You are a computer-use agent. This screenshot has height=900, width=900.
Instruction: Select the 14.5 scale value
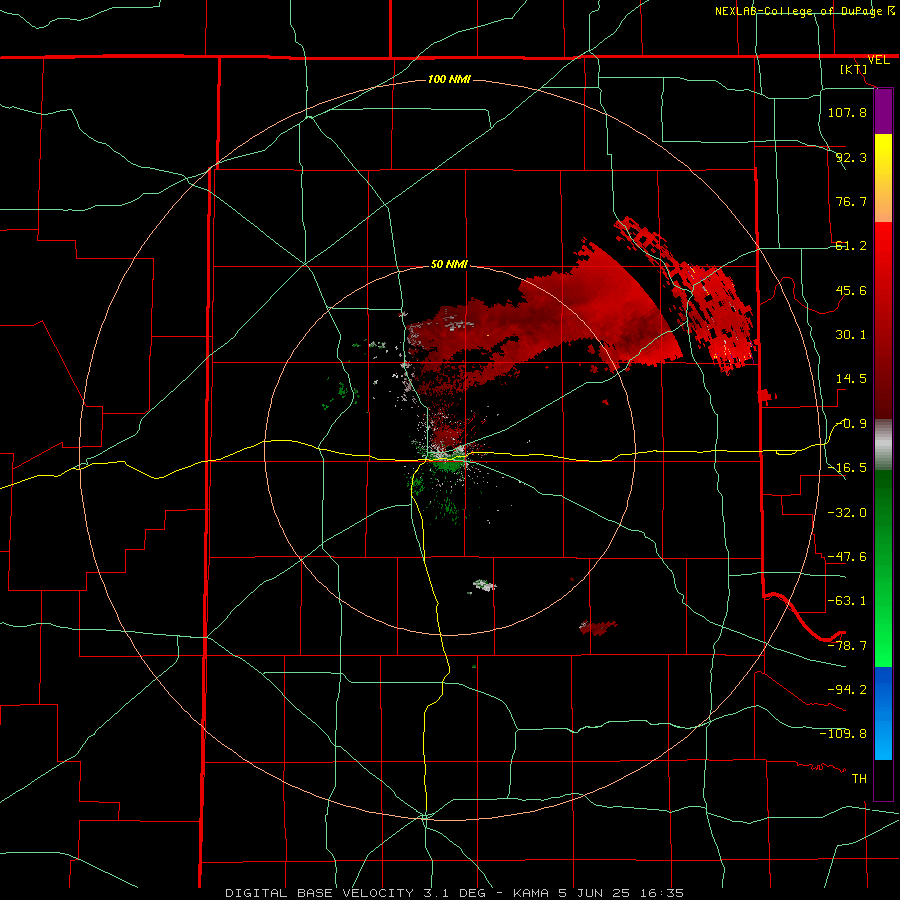point(851,379)
